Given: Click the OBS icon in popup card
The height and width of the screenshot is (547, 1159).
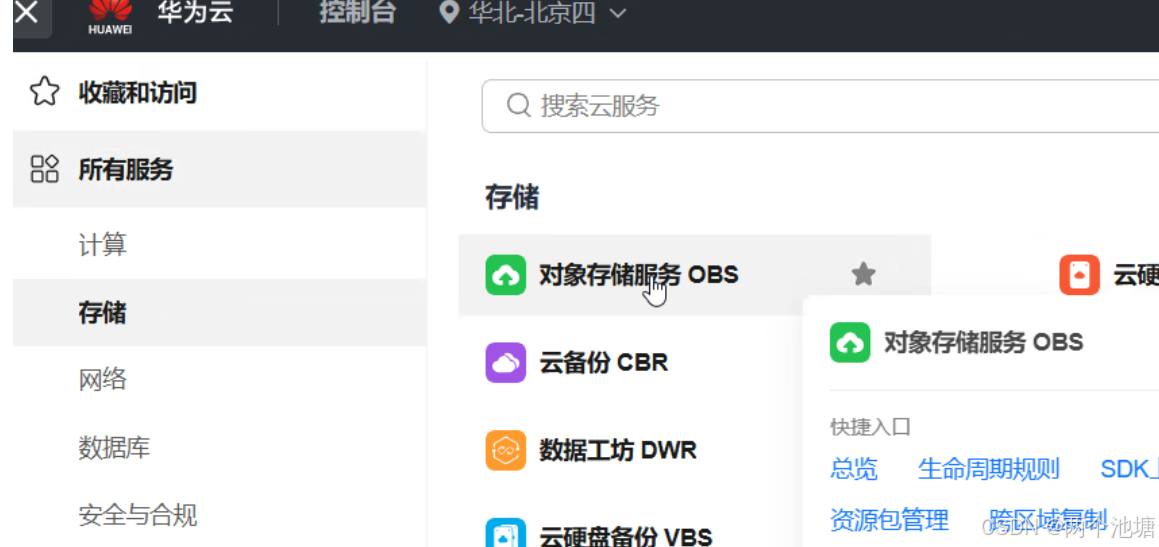Looking at the screenshot, I should [x=850, y=342].
